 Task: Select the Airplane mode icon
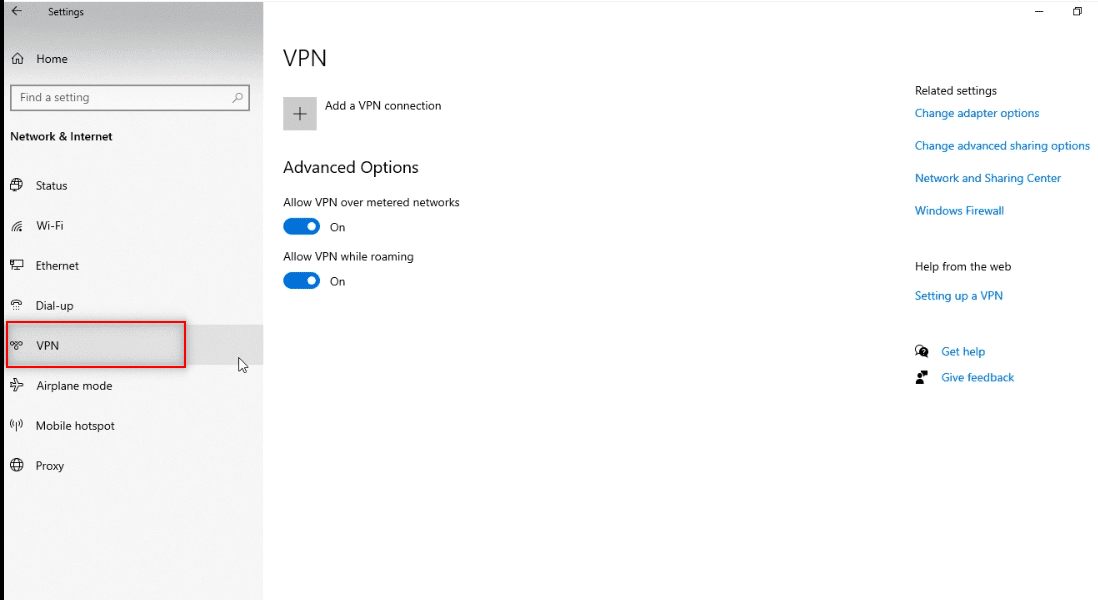coord(16,385)
